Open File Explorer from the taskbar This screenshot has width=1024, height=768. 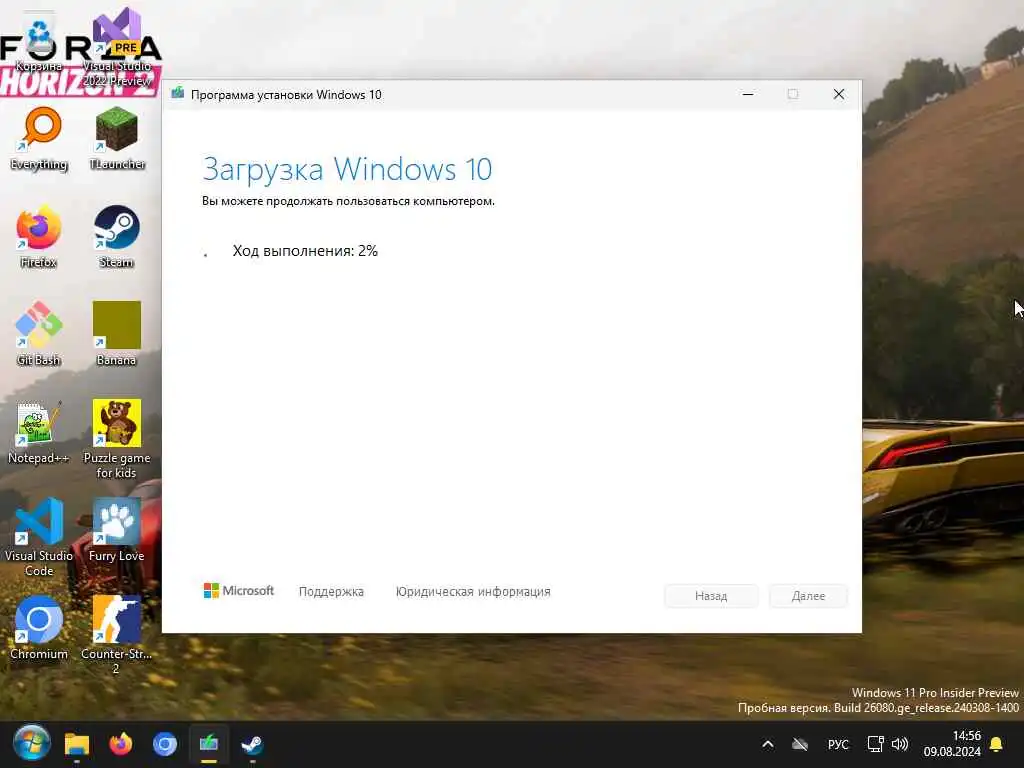76,744
